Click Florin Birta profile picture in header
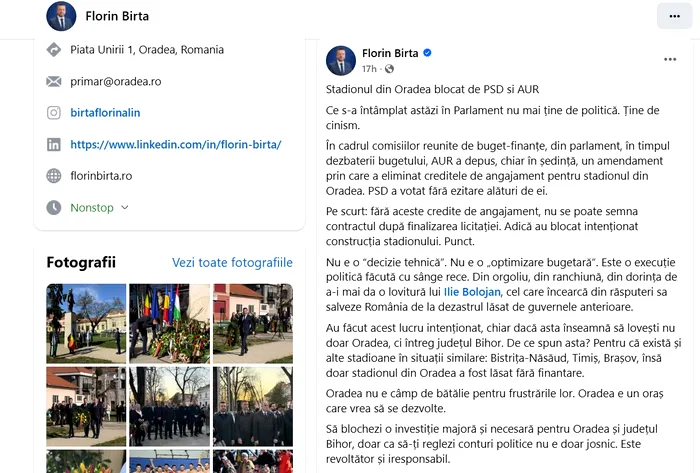Screen dimensions: 700x473 coord(61,16)
